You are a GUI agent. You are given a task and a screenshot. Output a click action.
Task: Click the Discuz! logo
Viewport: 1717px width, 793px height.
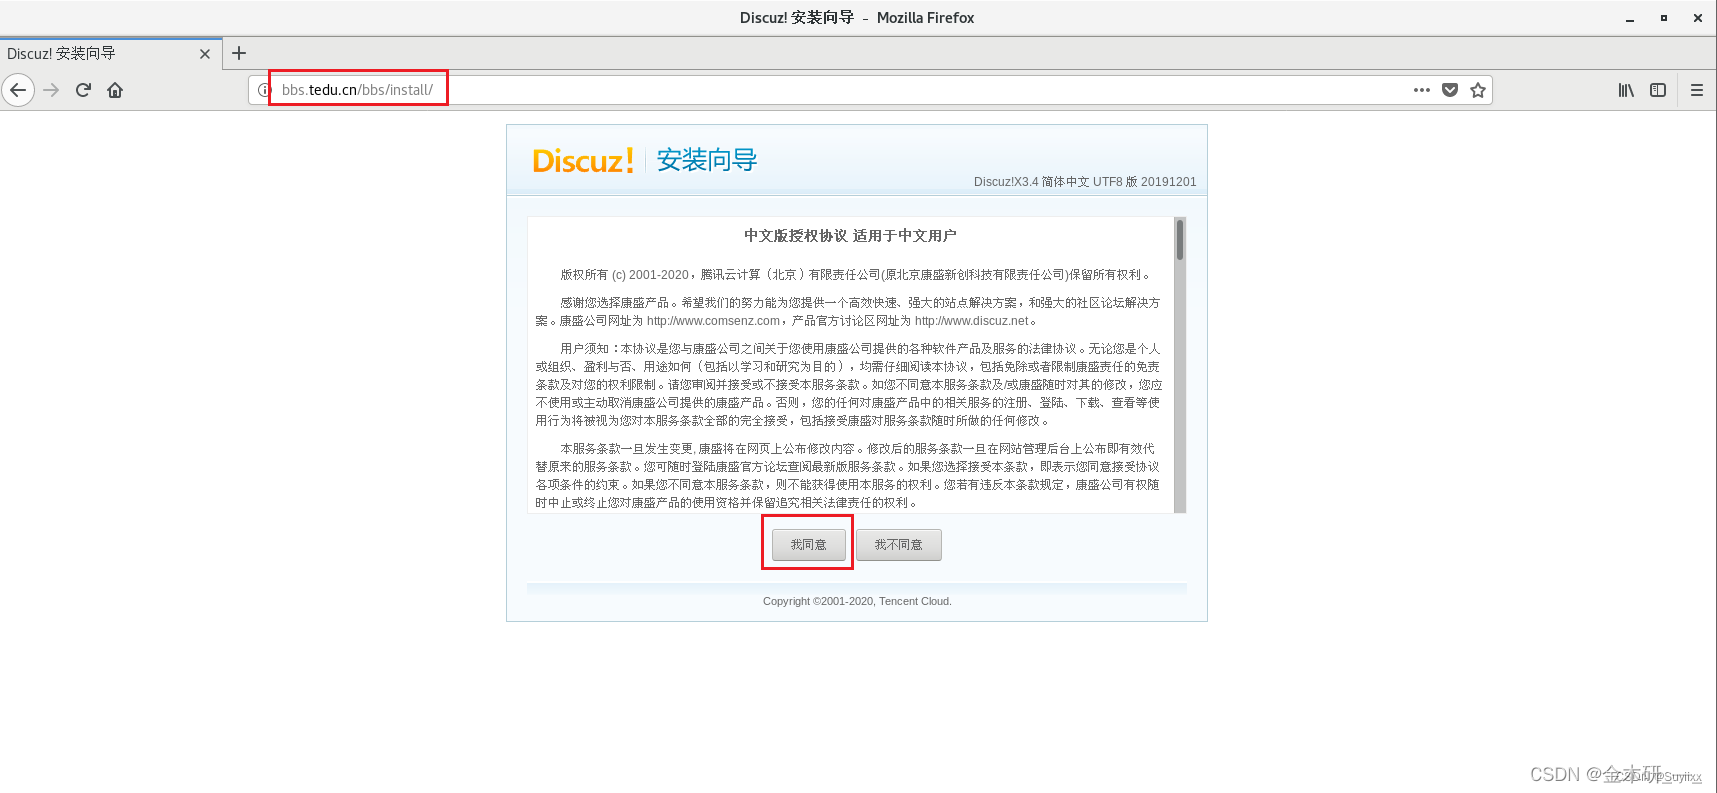(583, 161)
